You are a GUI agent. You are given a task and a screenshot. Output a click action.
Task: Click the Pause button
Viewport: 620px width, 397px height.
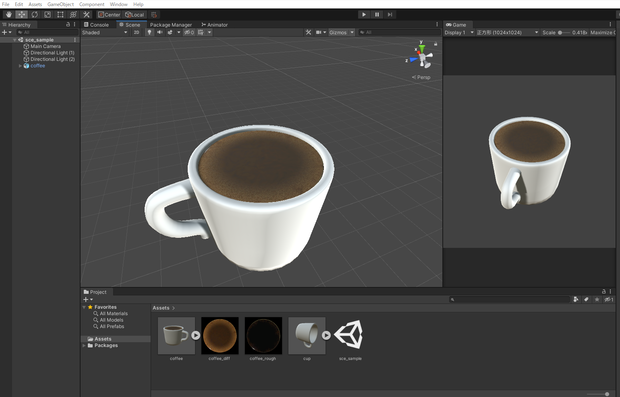pos(377,15)
